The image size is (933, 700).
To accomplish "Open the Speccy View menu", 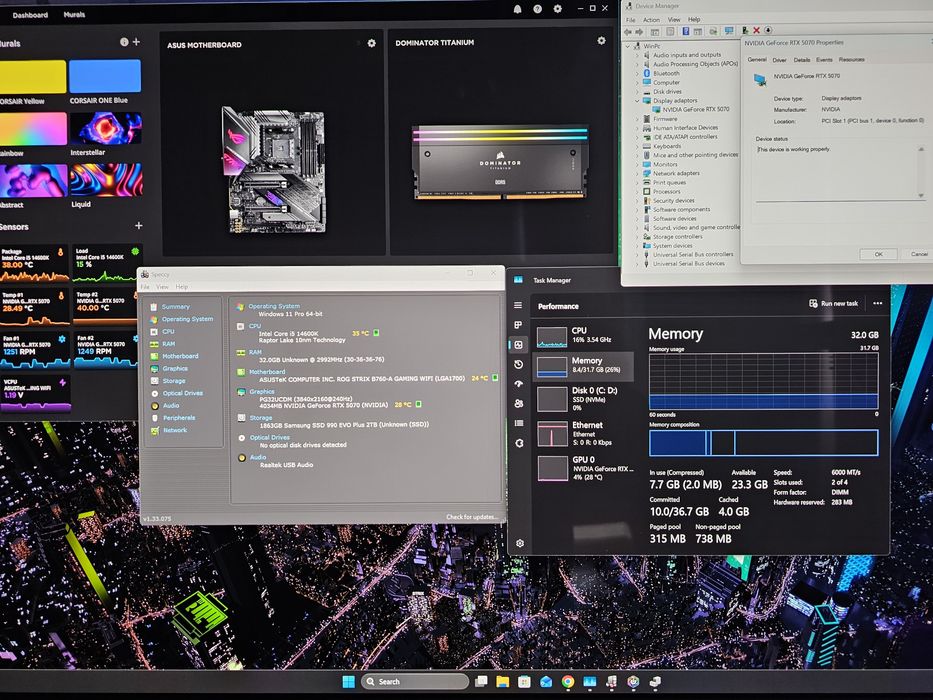I will 162,287.
